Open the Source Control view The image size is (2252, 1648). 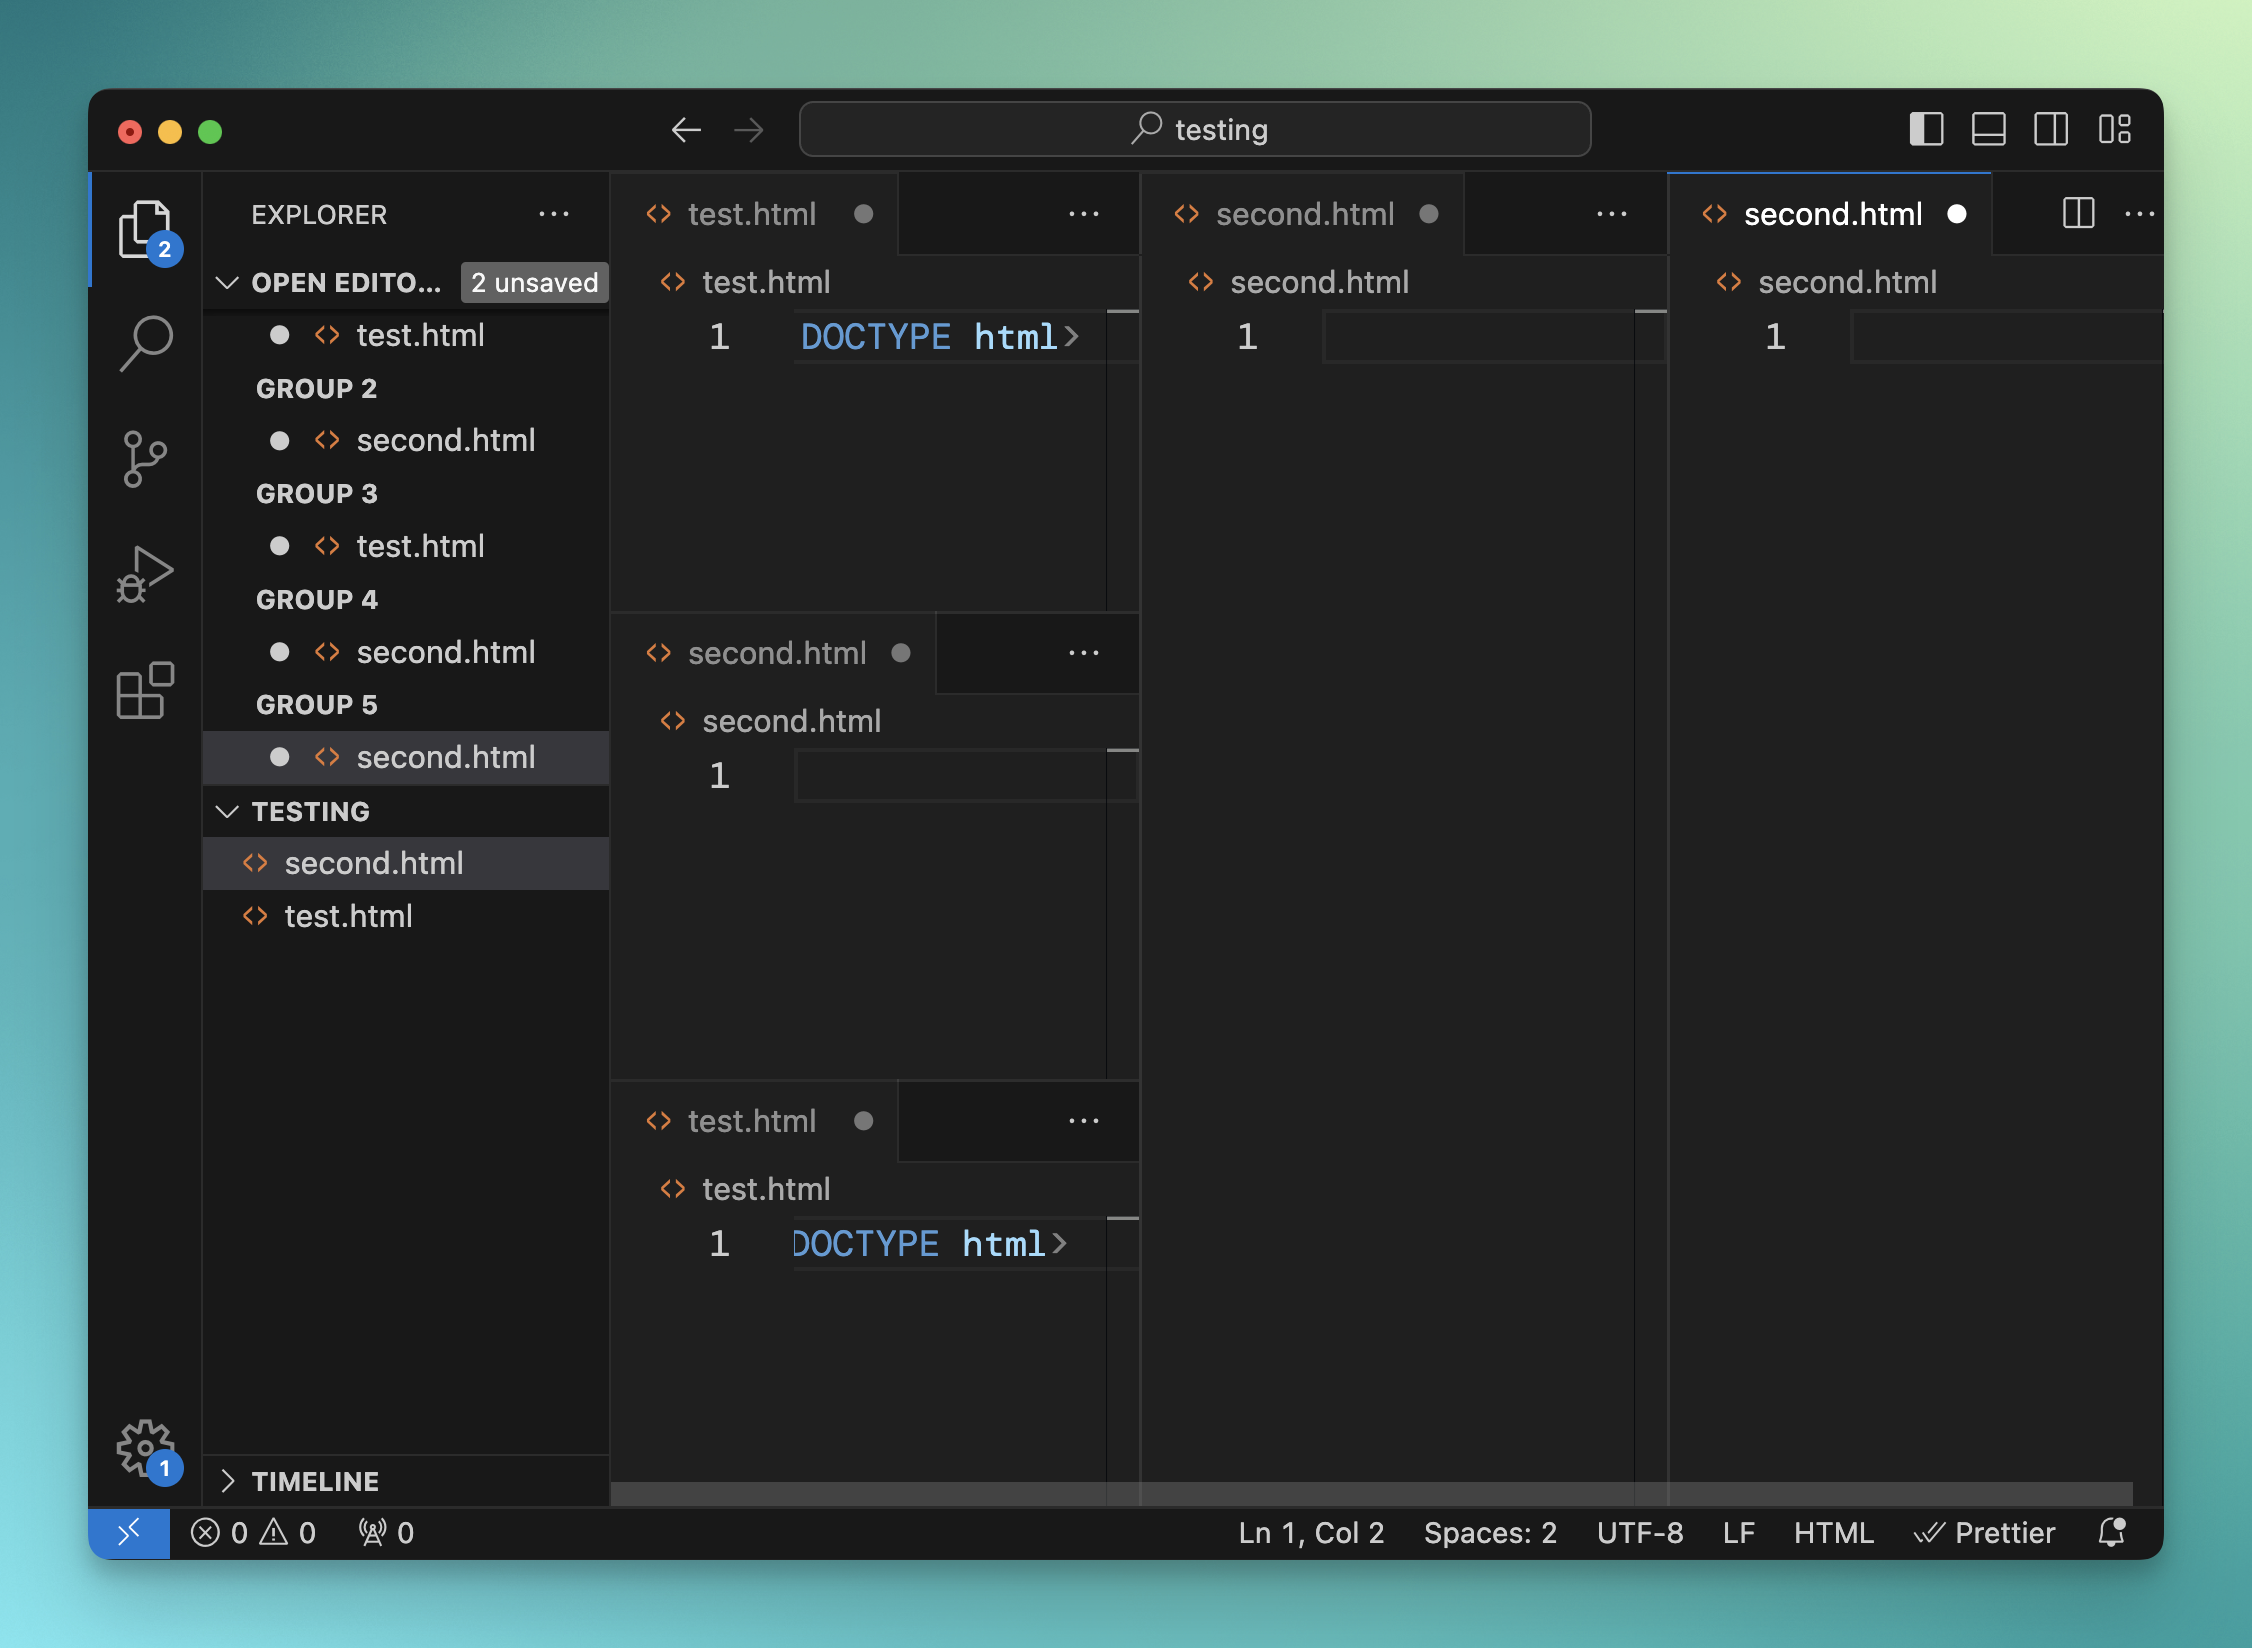(146, 459)
